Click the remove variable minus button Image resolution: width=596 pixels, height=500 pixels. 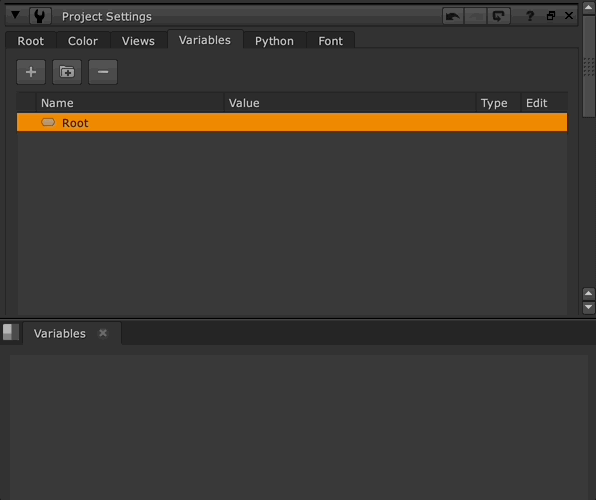pos(103,72)
